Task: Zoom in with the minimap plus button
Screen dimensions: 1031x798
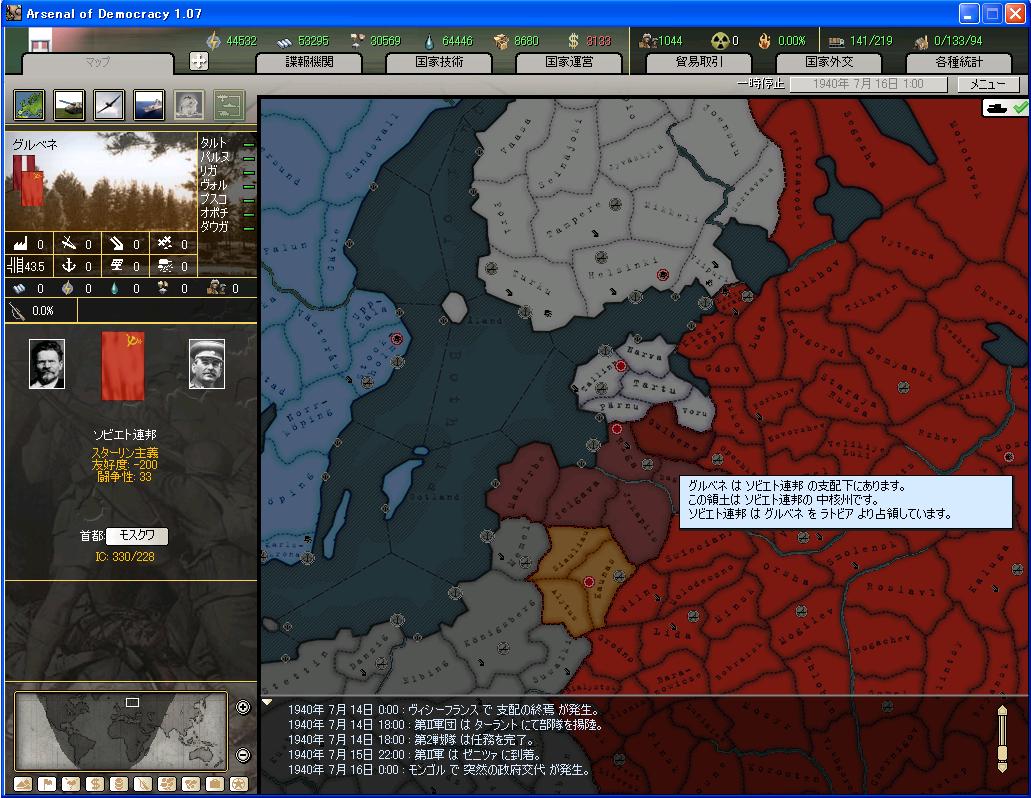Action: pos(243,708)
